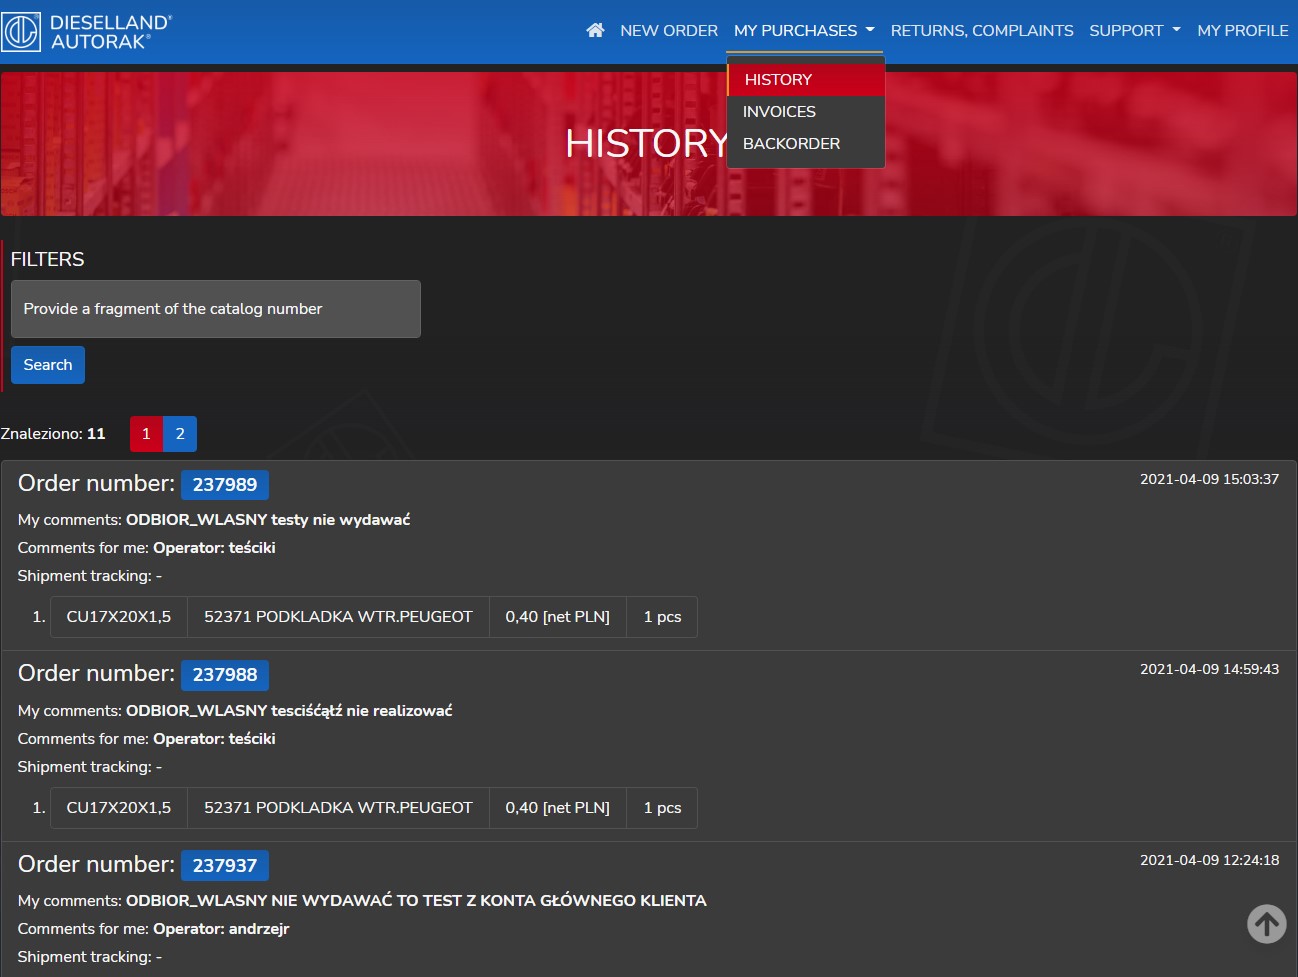
Task: Focus the catalog number filter field
Action: click(x=216, y=309)
